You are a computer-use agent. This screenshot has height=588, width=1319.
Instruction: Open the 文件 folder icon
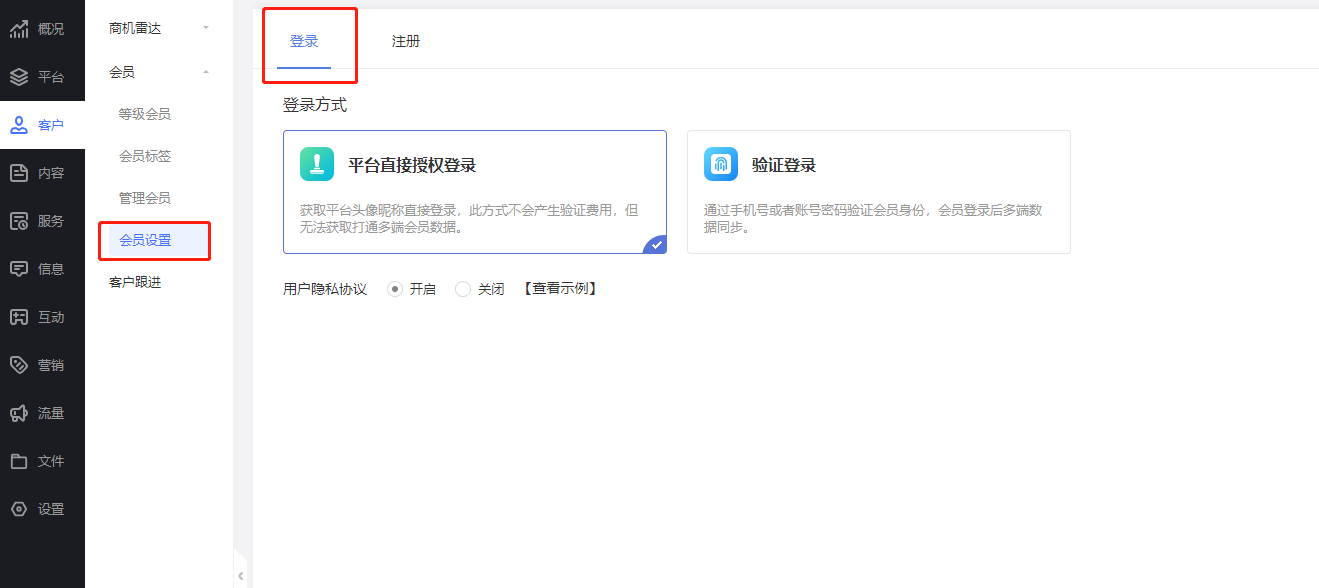click(x=19, y=461)
